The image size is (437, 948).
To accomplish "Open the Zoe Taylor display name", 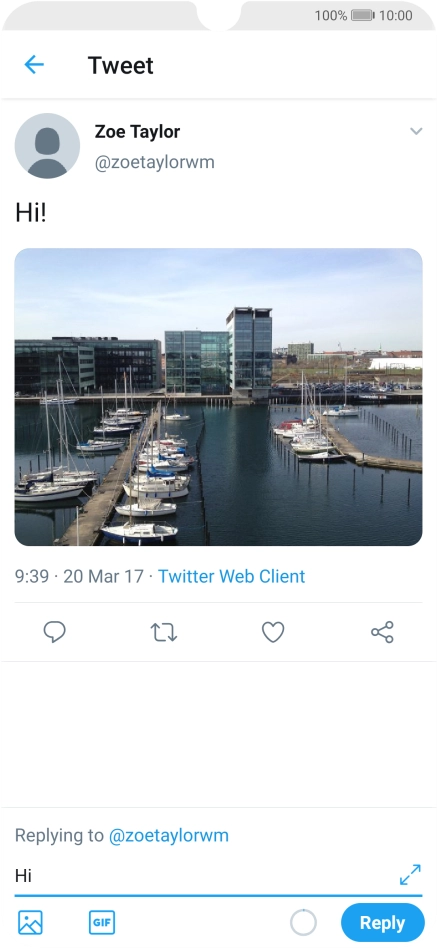I will pyautogui.click(x=137, y=131).
